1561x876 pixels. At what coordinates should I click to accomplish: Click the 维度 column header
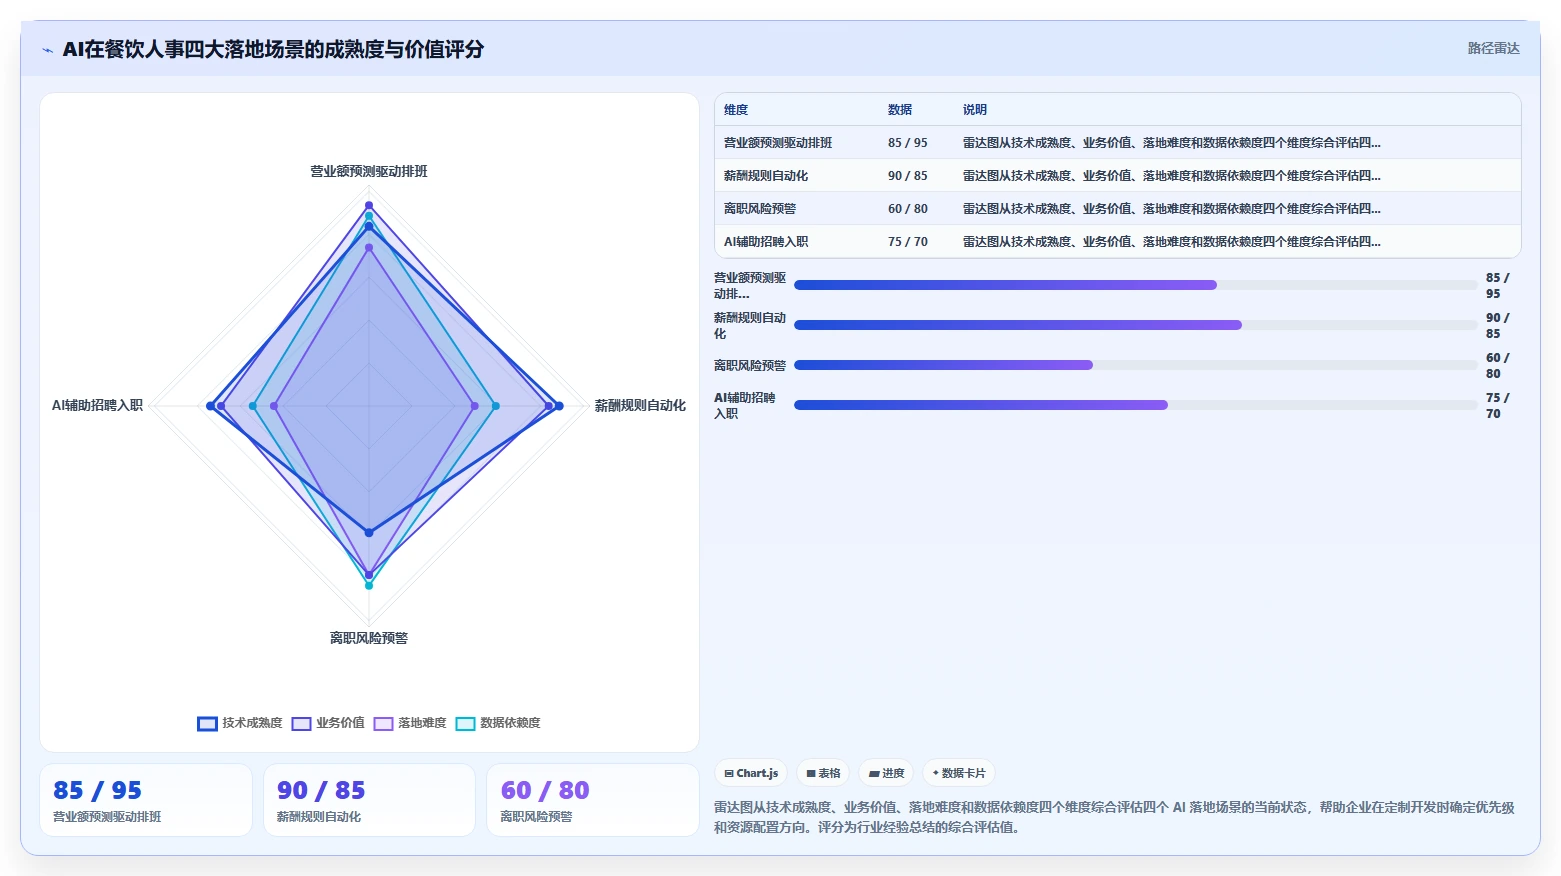[x=736, y=110]
